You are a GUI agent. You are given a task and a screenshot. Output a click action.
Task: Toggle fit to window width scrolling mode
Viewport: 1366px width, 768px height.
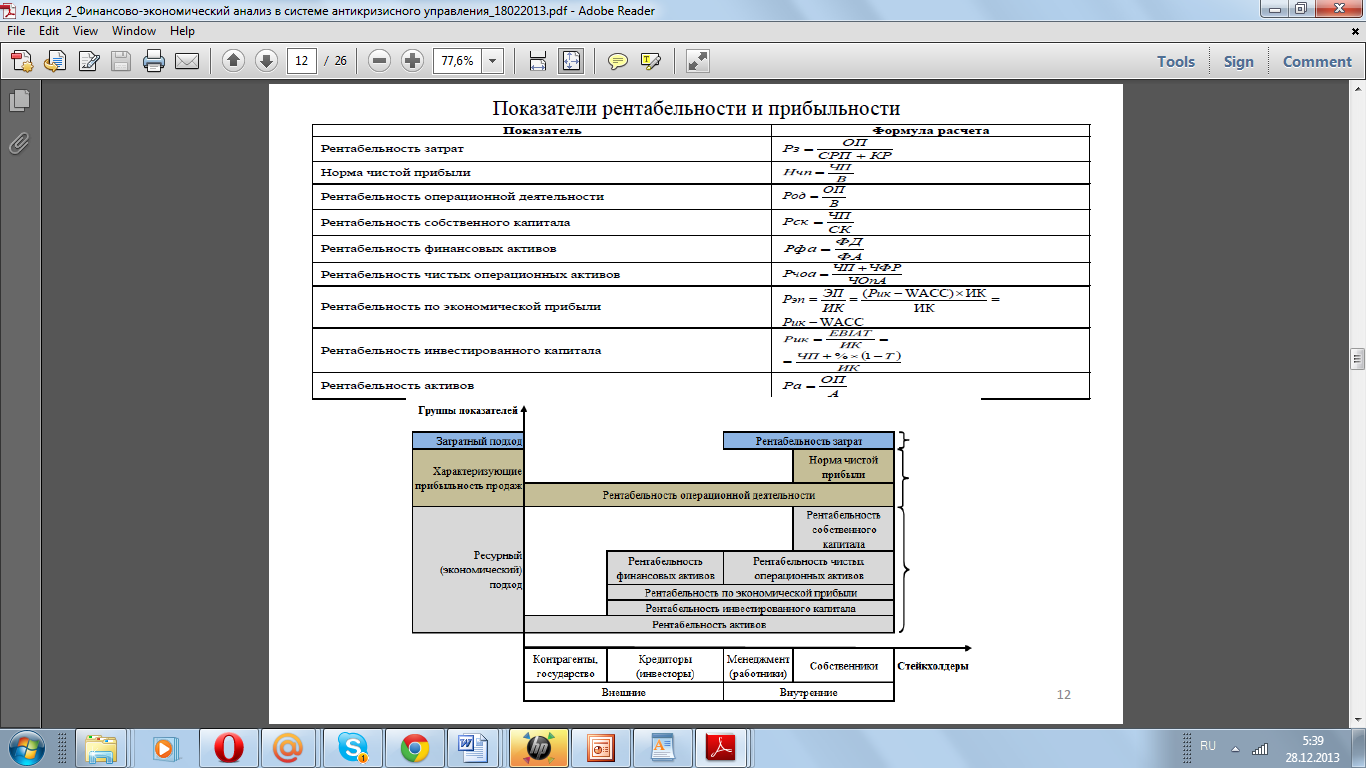tap(538, 61)
